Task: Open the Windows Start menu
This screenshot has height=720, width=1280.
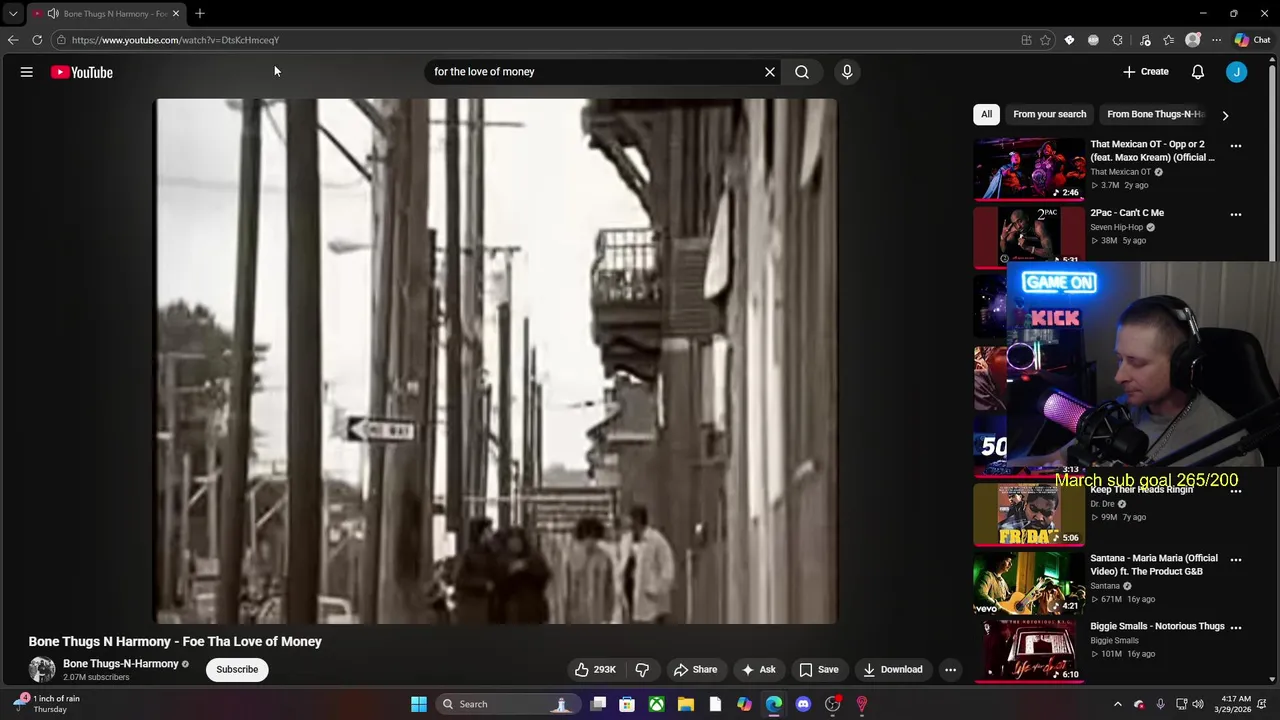Action: pos(419,704)
